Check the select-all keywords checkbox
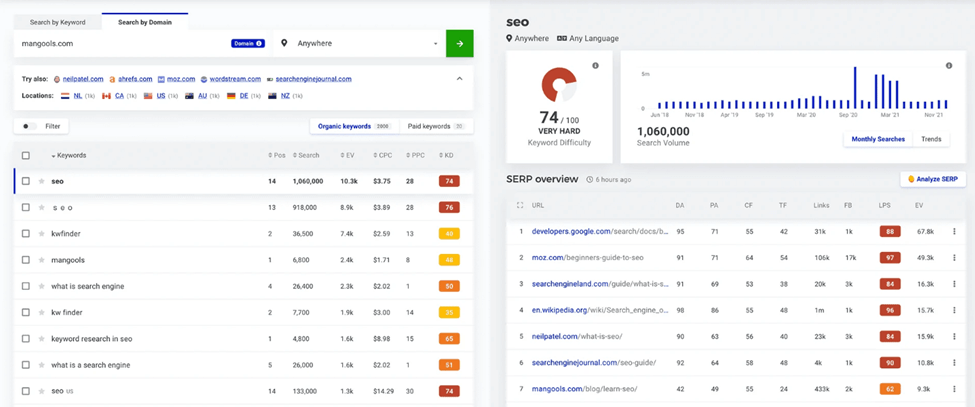 (x=25, y=155)
